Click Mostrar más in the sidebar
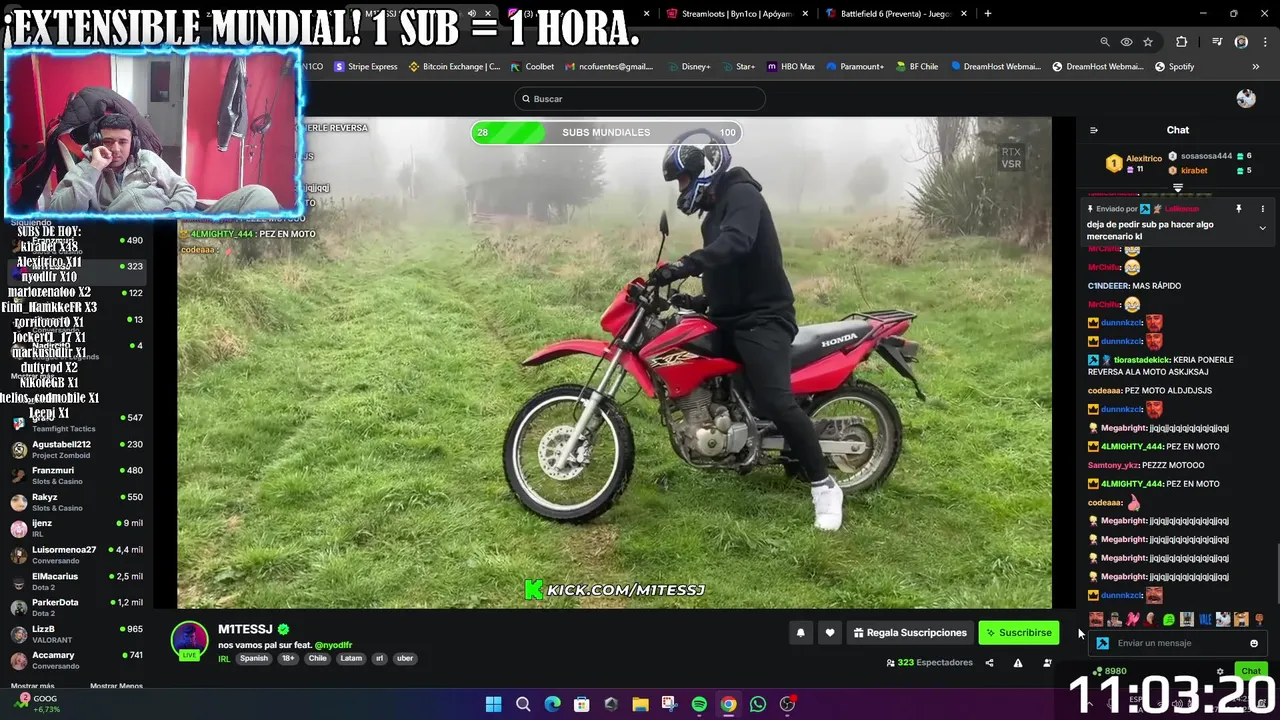Image resolution: width=1280 pixels, height=720 pixels. click(x=32, y=686)
